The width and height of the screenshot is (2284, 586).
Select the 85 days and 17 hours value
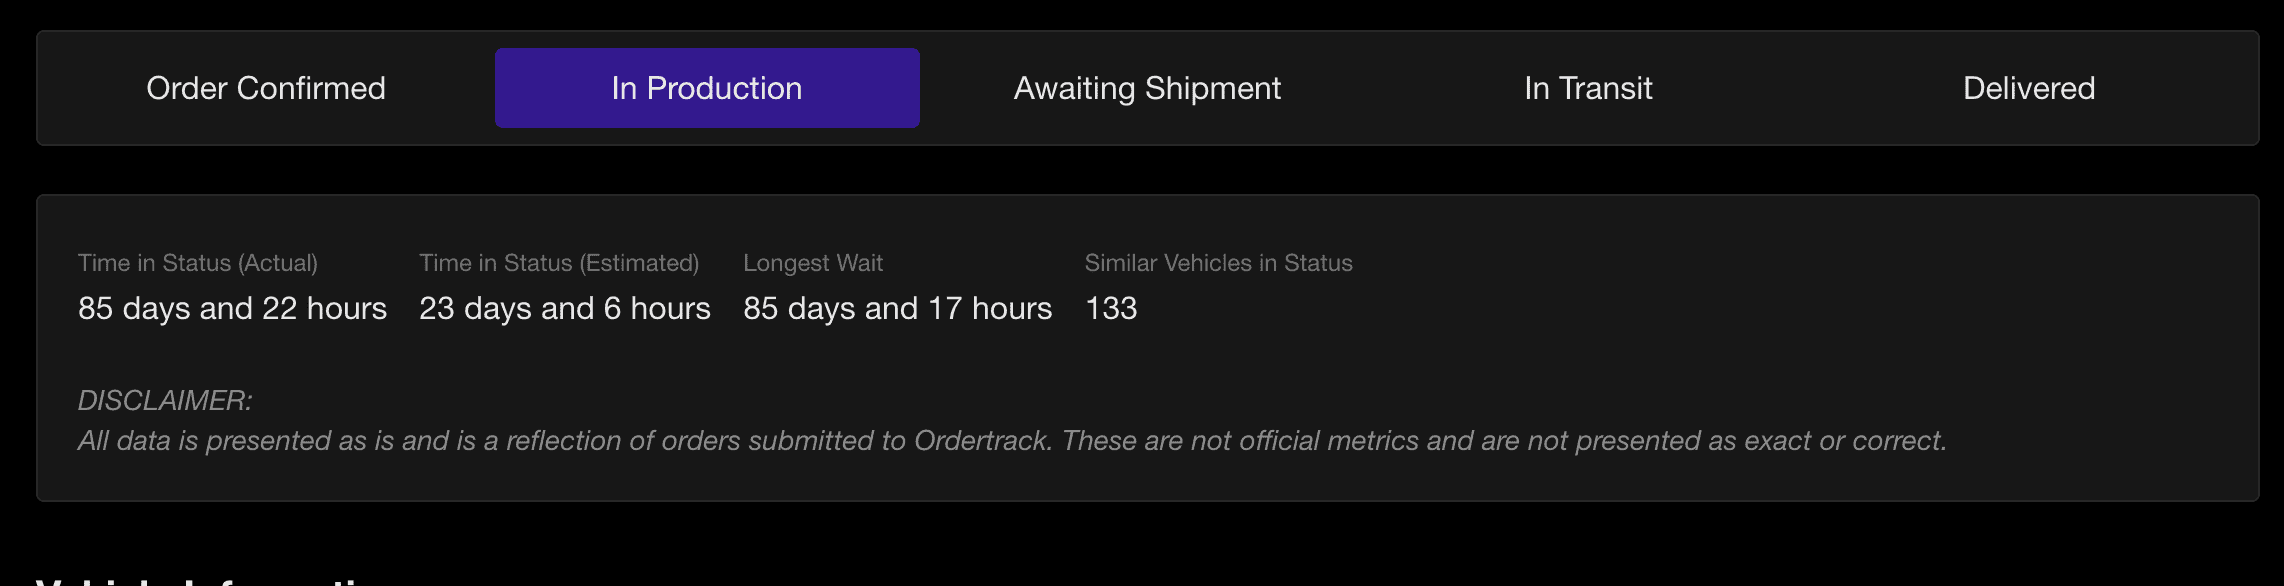[898, 308]
